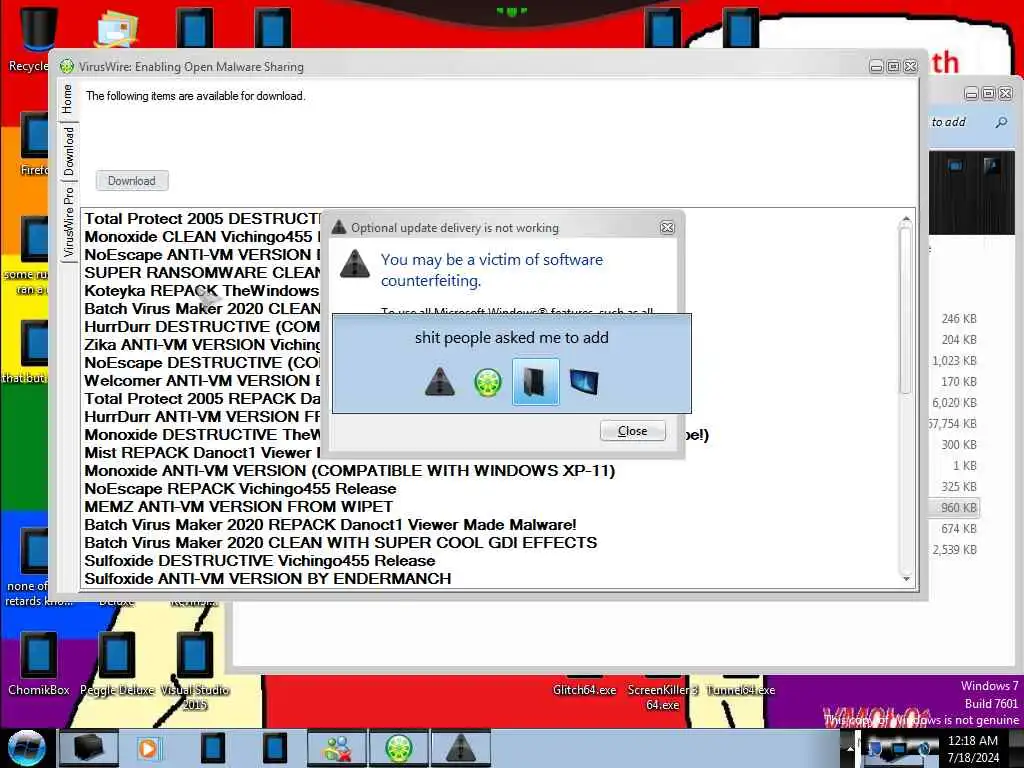Switch to the Download vertical tab

[x=69, y=152]
